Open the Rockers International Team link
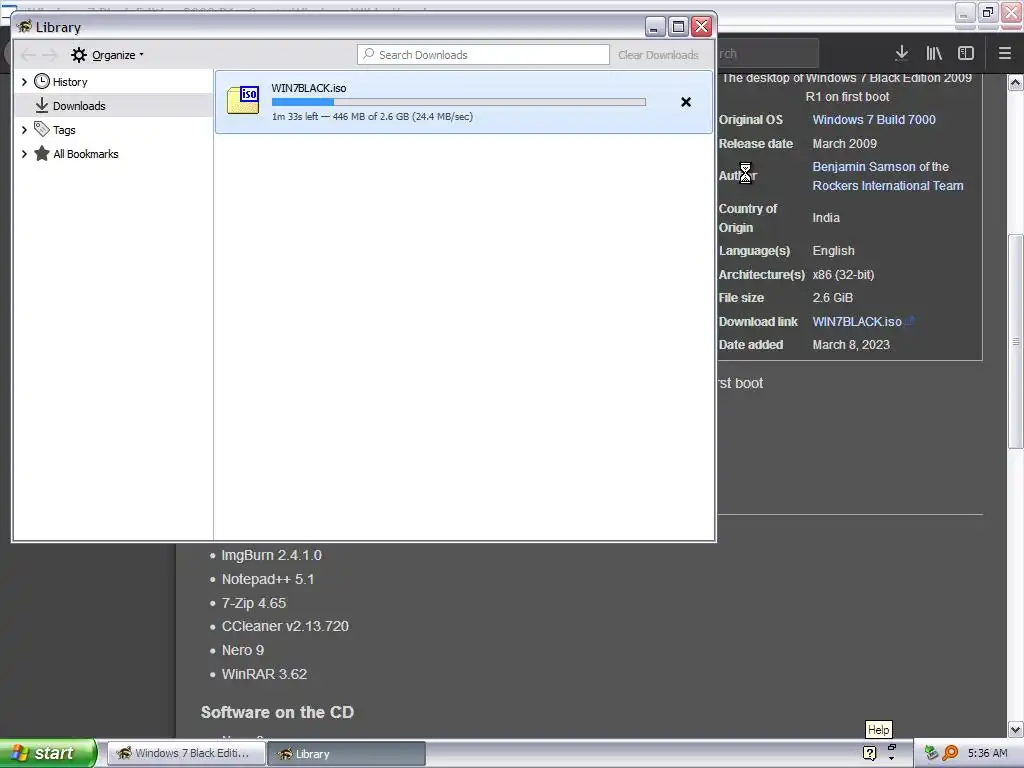The height and width of the screenshot is (768, 1024). pyautogui.click(x=888, y=185)
